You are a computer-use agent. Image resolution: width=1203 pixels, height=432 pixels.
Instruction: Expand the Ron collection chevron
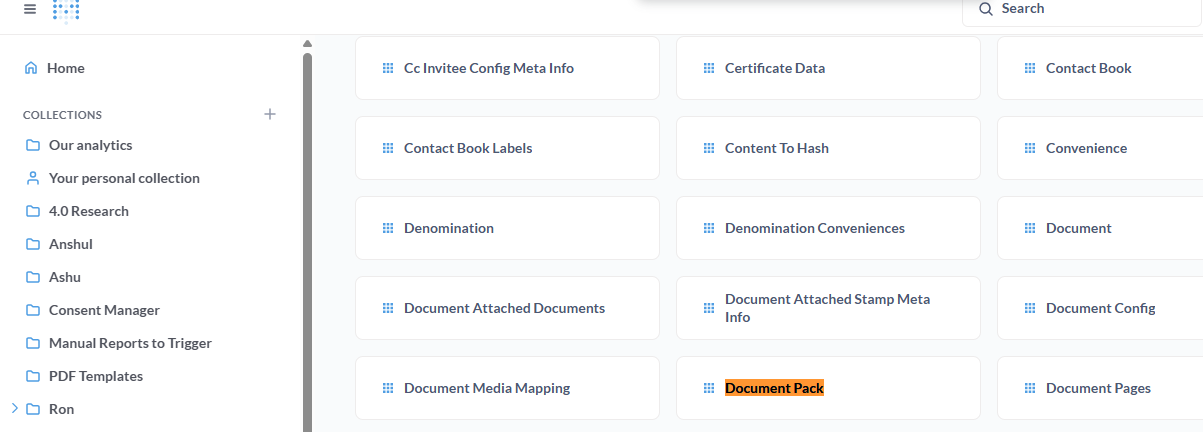(14, 409)
